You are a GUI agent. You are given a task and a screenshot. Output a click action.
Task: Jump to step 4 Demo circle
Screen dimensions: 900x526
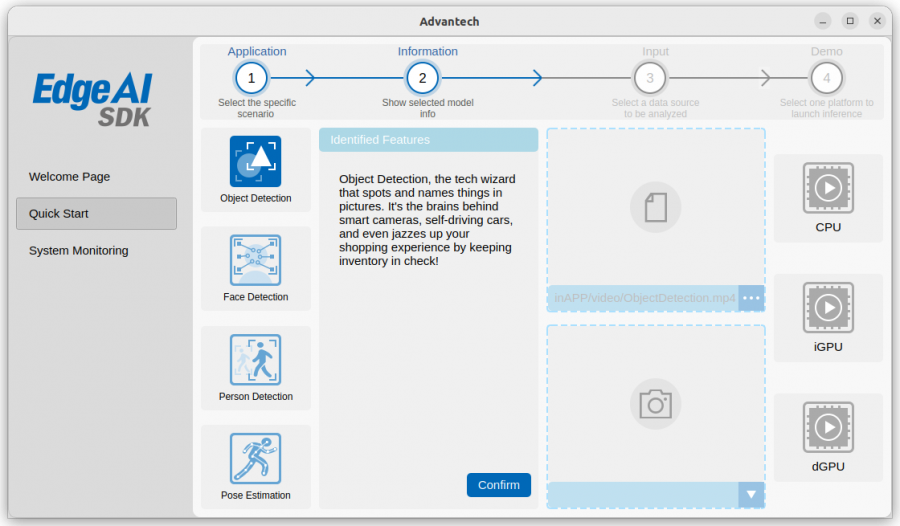pyautogui.click(x=827, y=78)
